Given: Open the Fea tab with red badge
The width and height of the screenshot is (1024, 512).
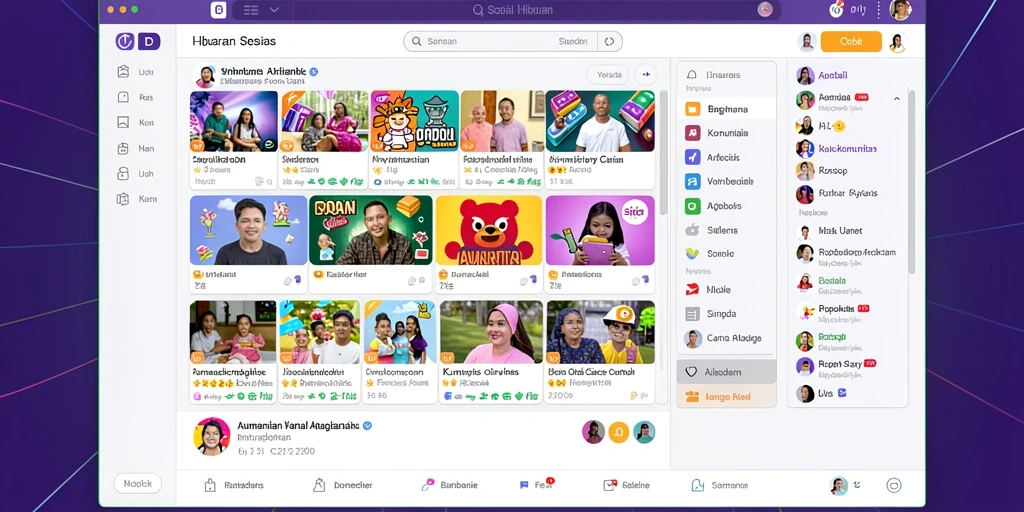Looking at the screenshot, I should point(536,485).
